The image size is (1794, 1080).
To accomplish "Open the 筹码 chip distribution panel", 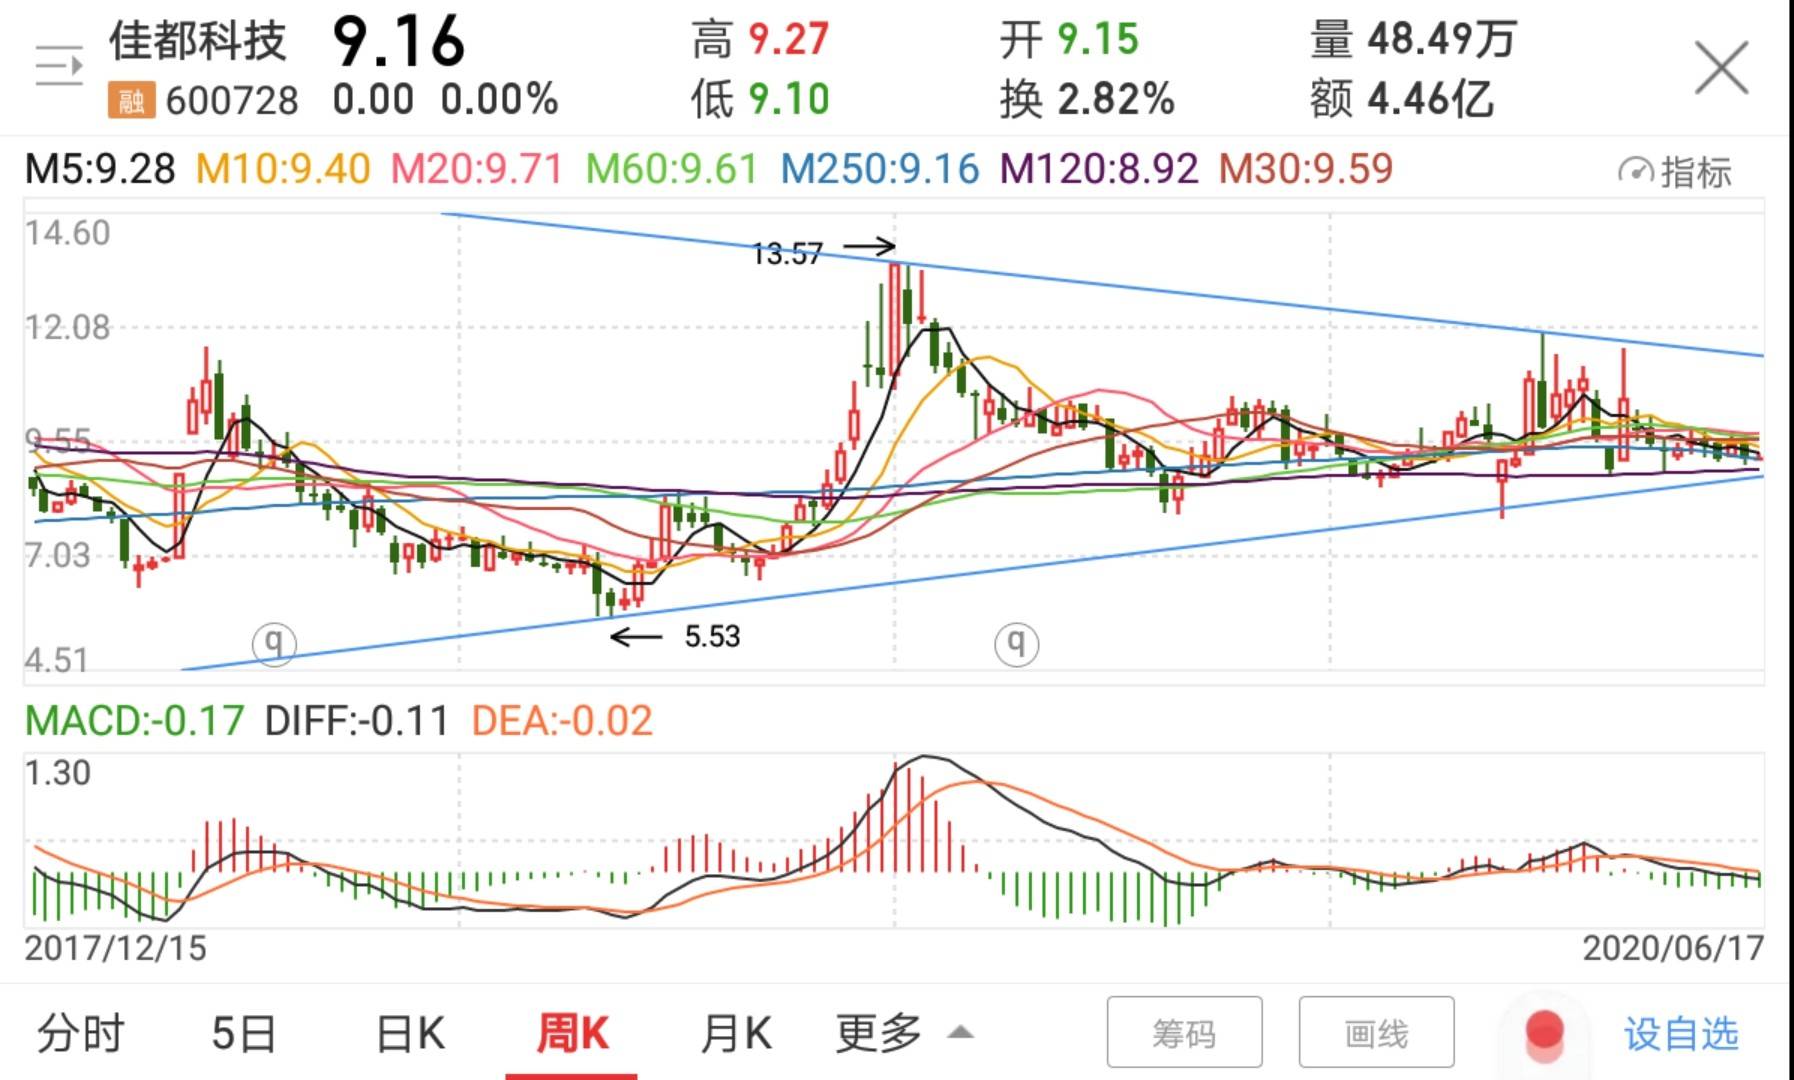I will pyautogui.click(x=1184, y=1030).
